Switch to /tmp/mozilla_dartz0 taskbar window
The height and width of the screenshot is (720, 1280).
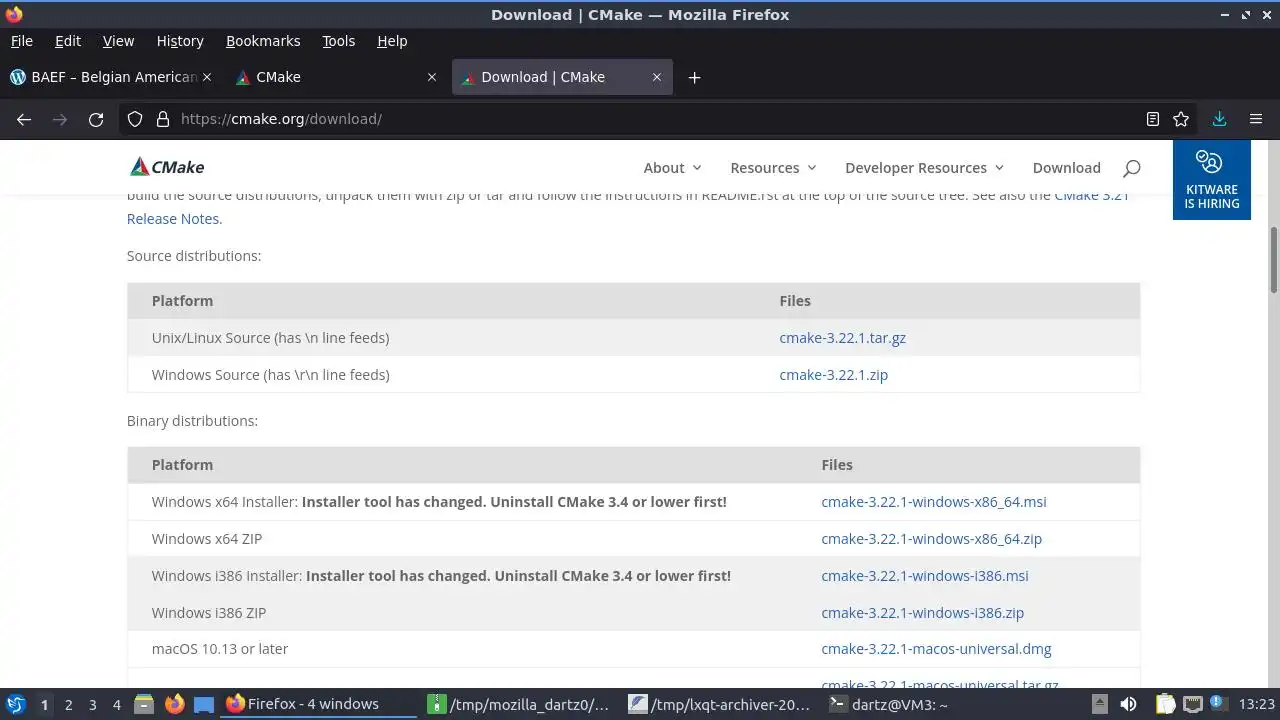click(x=520, y=704)
